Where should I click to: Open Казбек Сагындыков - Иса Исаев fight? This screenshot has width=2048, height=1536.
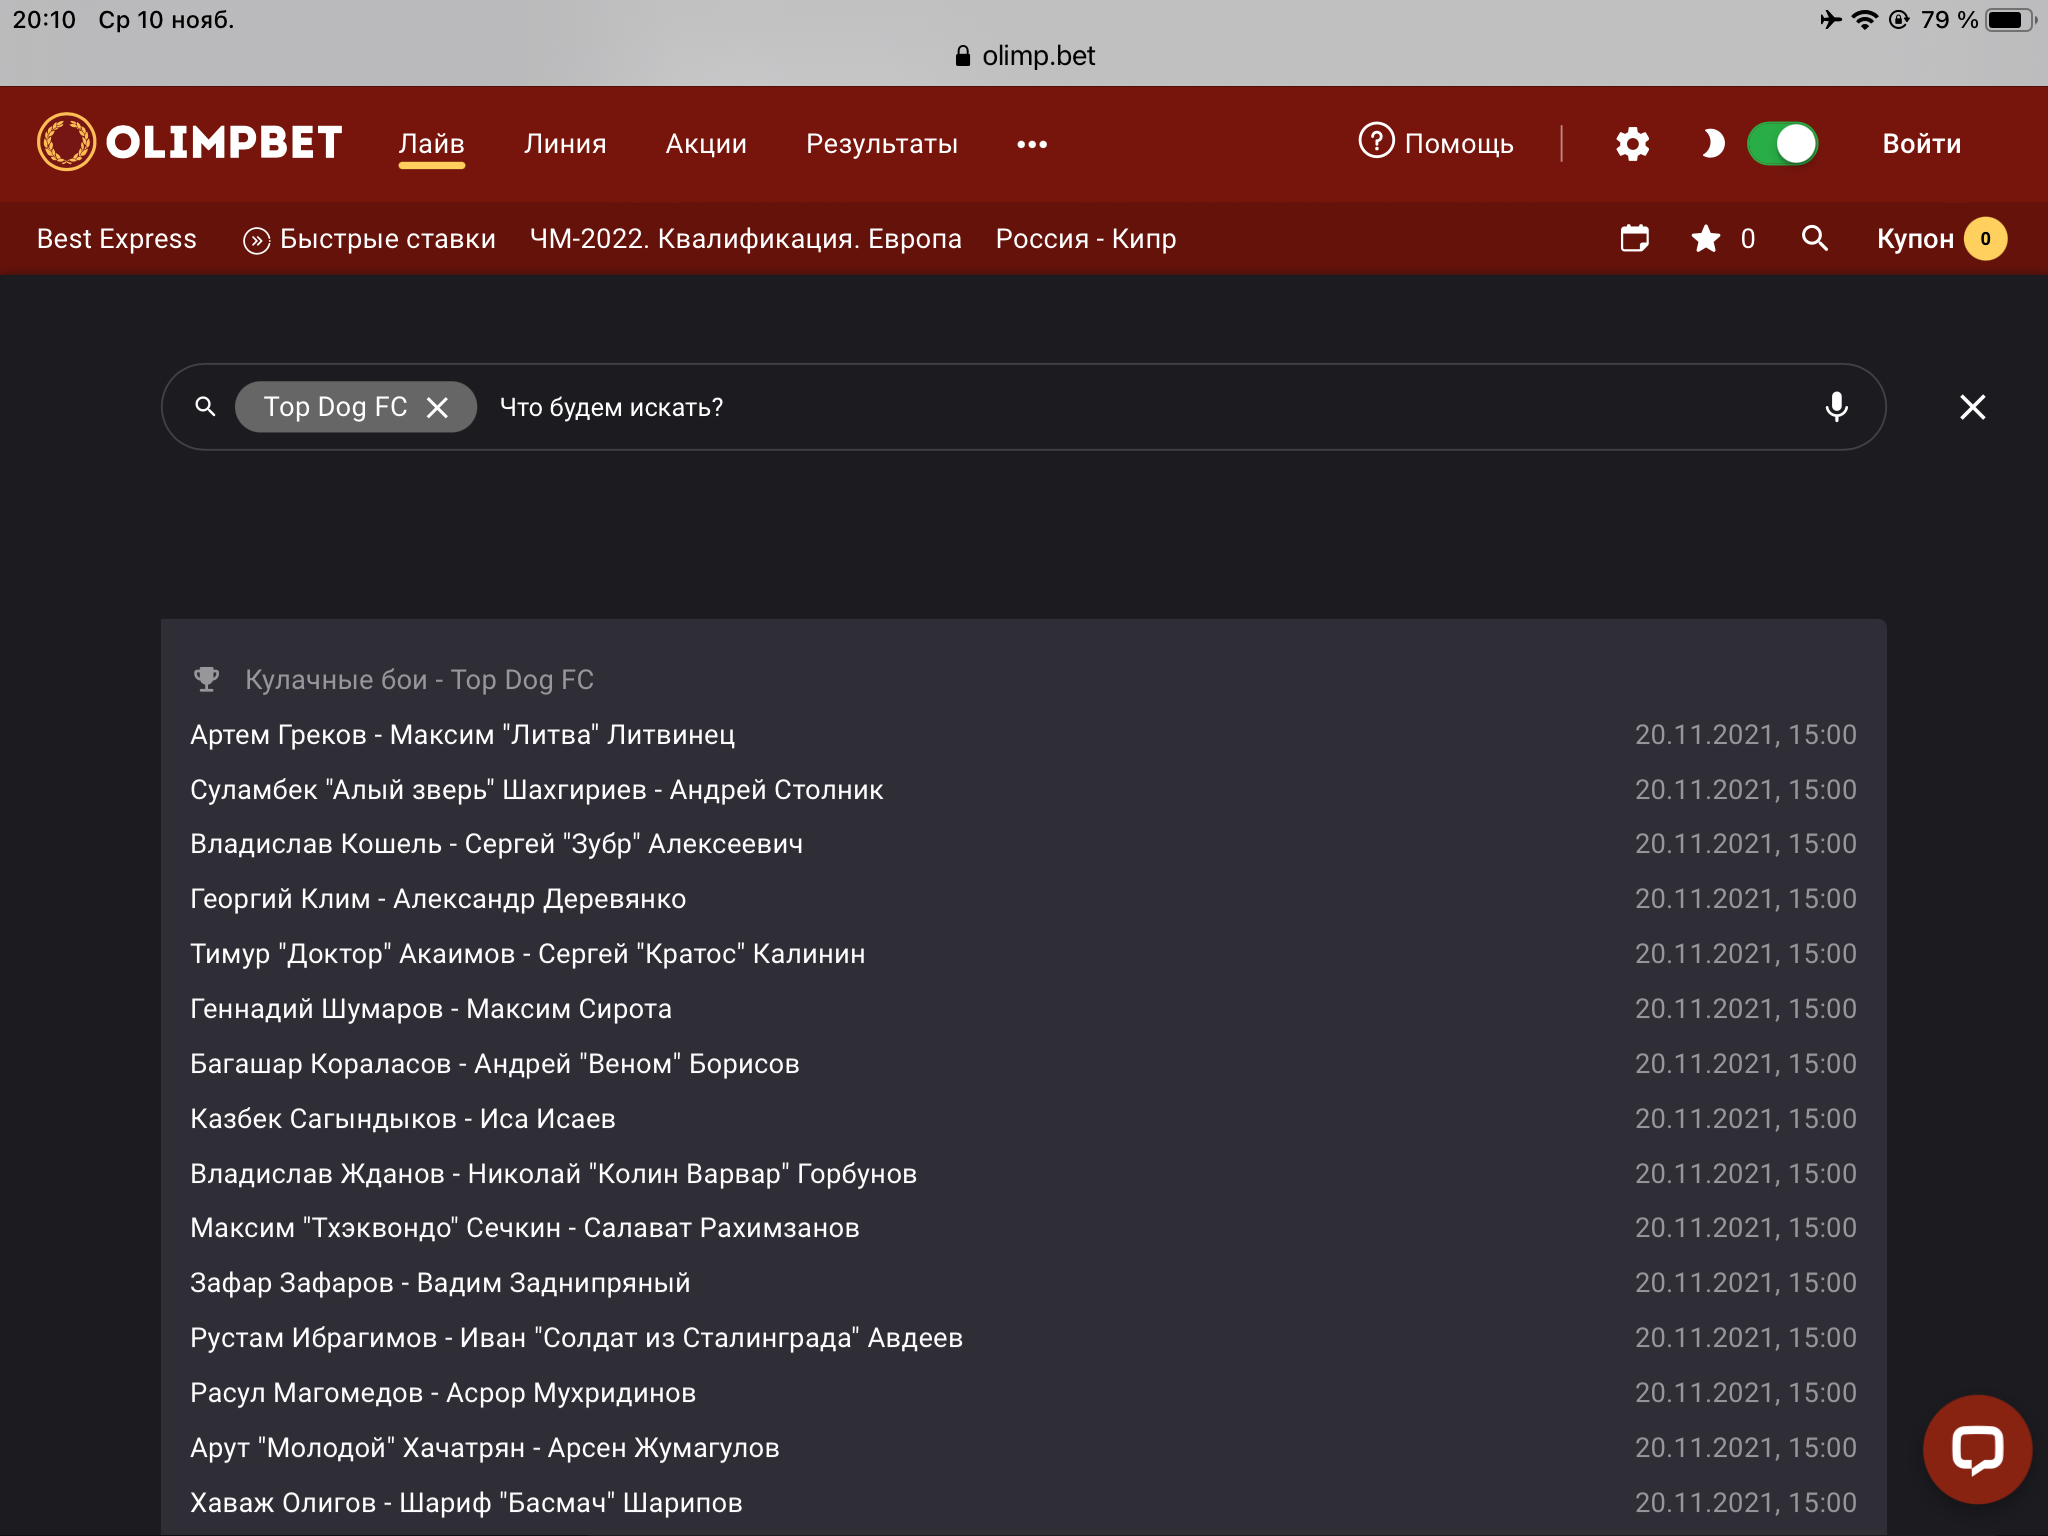click(x=1023, y=1119)
